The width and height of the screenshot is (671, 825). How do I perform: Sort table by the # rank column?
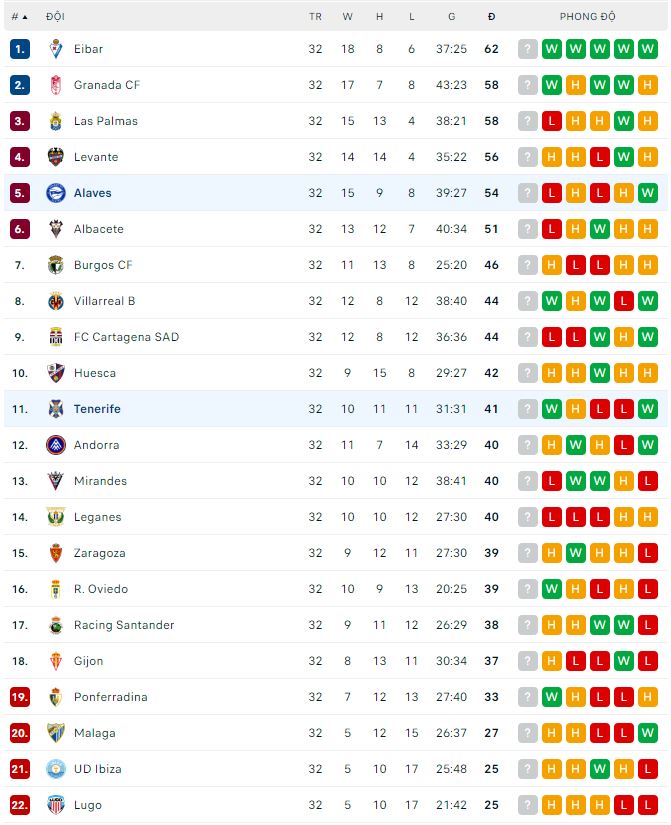(x=19, y=17)
